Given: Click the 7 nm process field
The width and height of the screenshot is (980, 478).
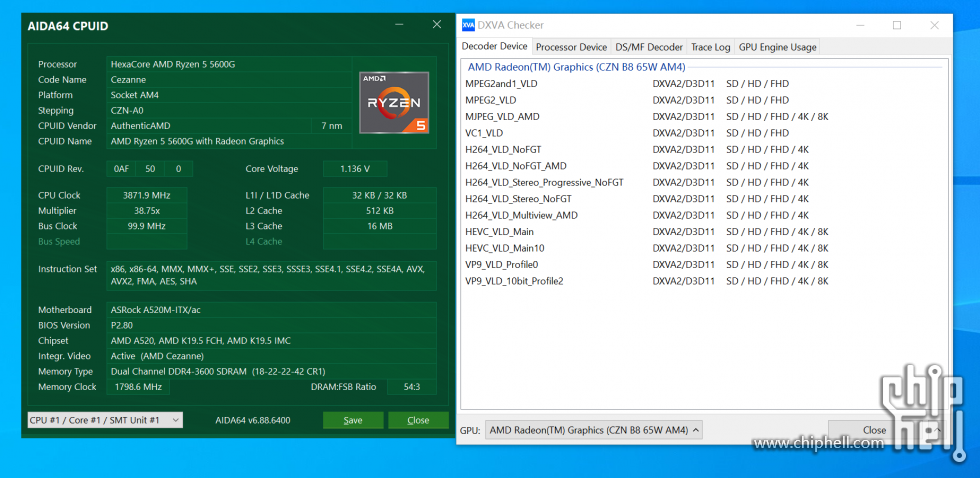Looking at the screenshot, I should [332, 126].
